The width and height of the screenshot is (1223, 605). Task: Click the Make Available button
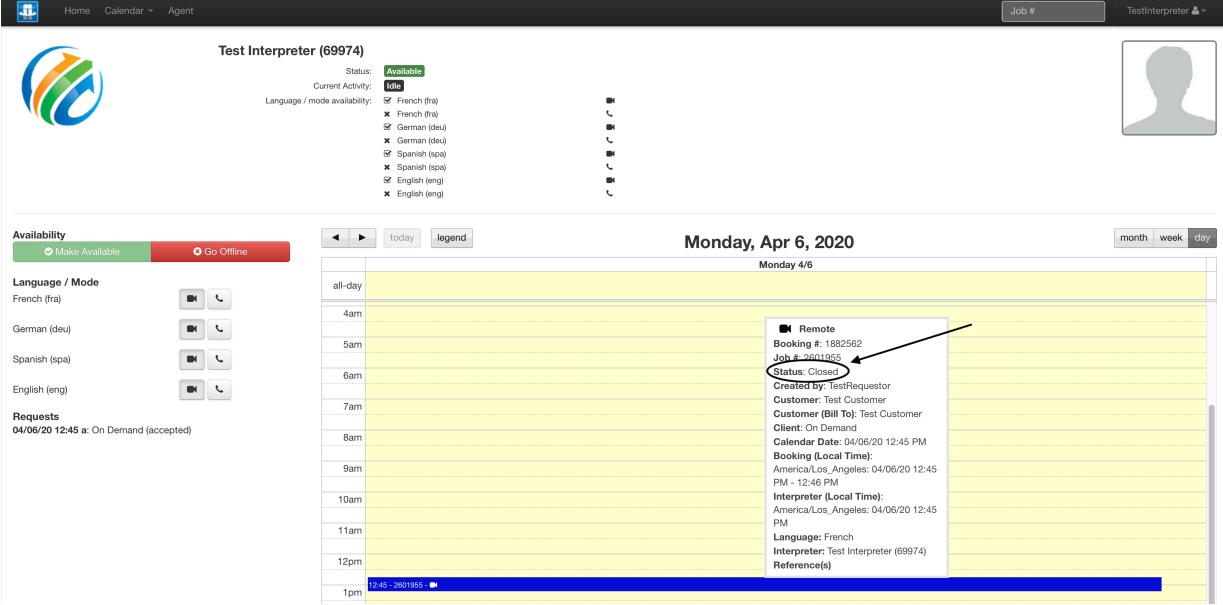[x=81, y=251]
